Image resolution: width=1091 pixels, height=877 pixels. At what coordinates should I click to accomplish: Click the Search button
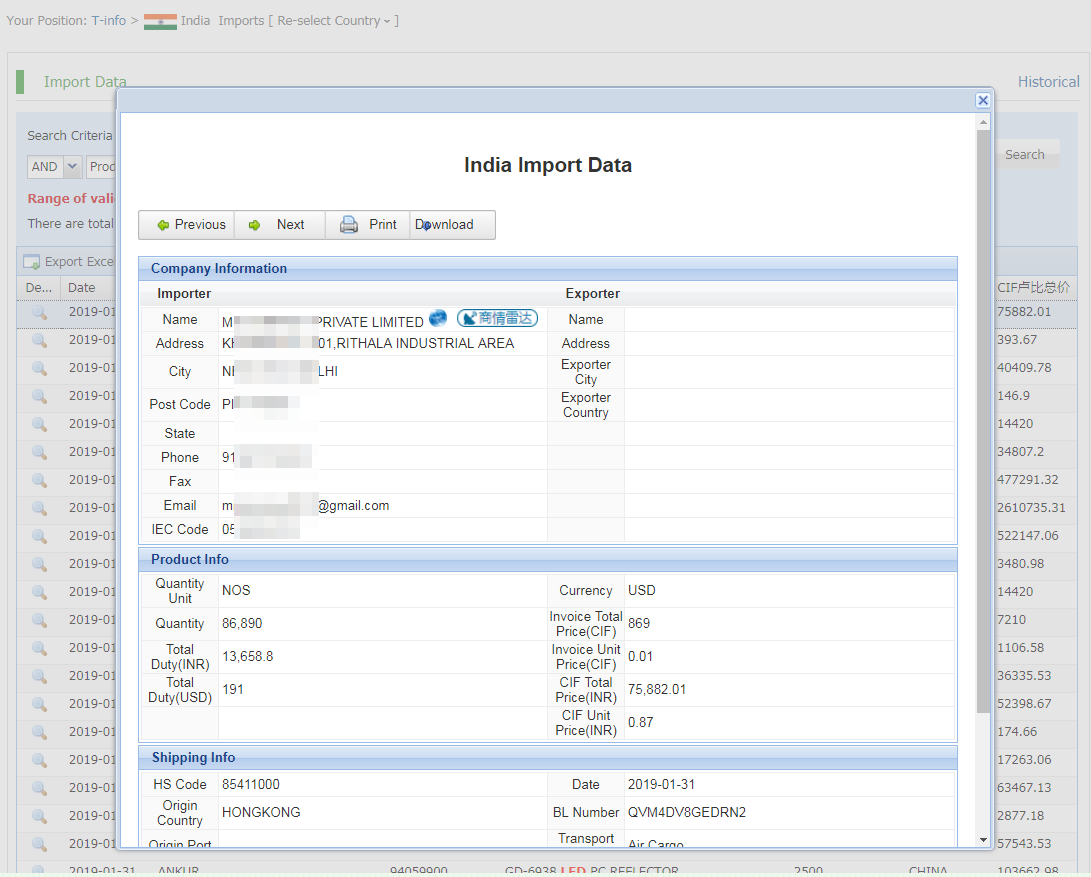1024,155
